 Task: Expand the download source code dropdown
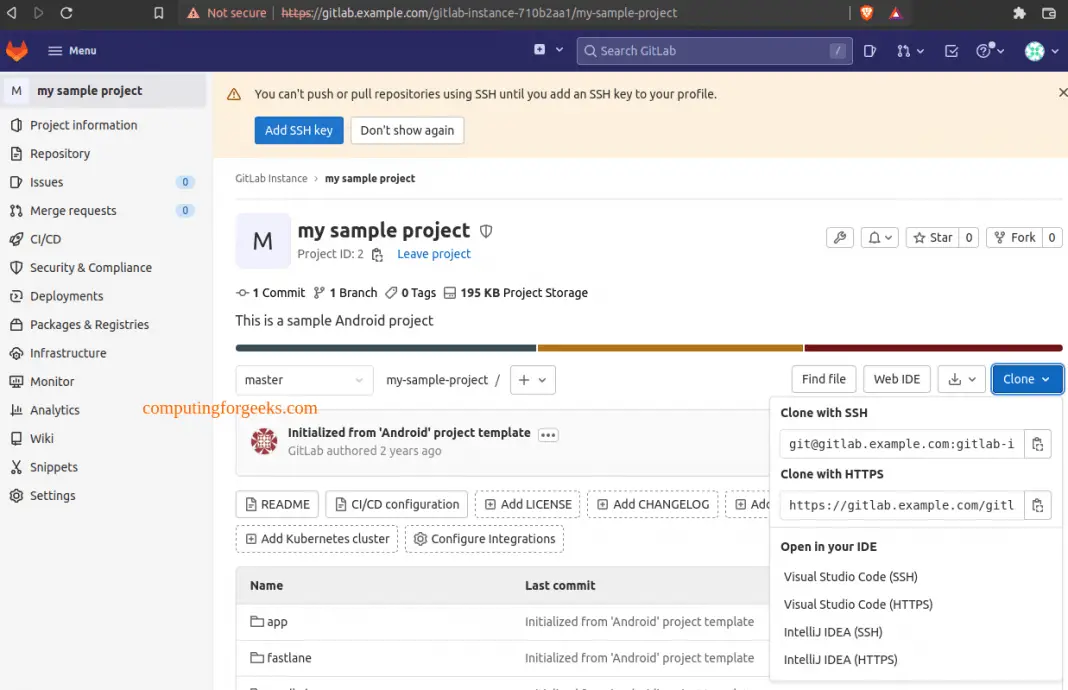pos(961,380)
